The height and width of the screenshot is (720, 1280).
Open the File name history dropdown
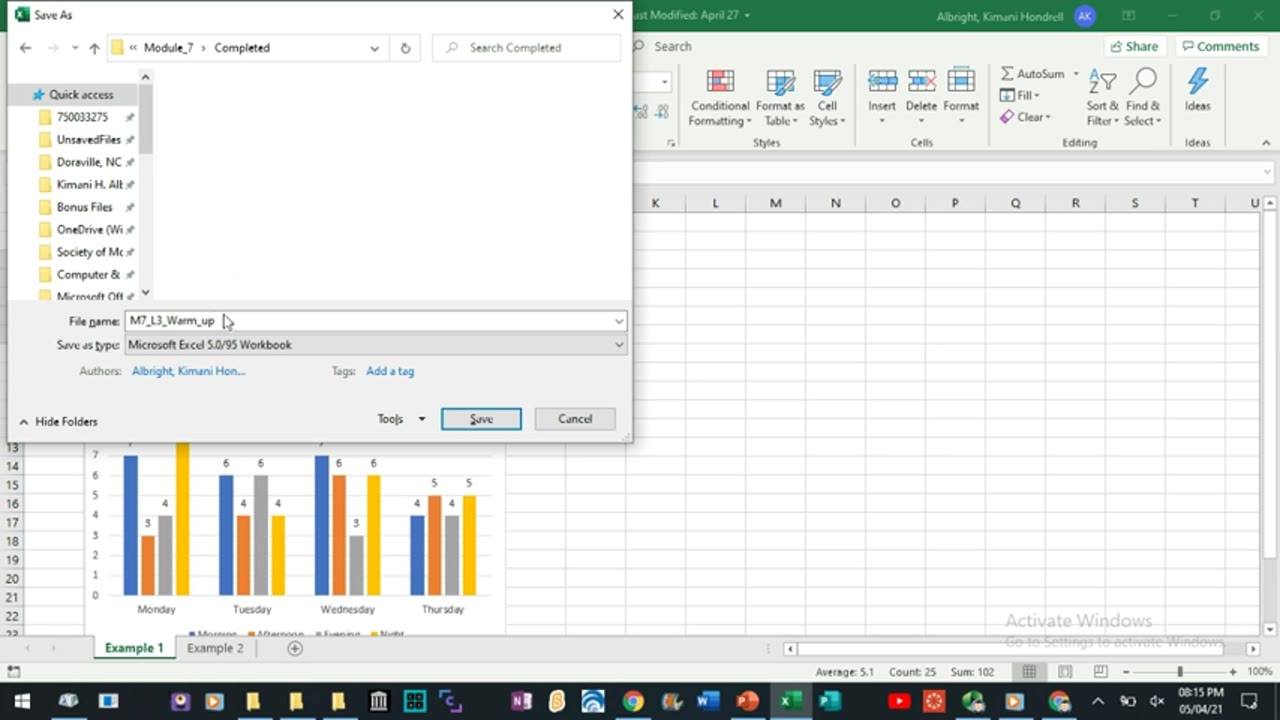pyautogui.click(x=619, y=321)
